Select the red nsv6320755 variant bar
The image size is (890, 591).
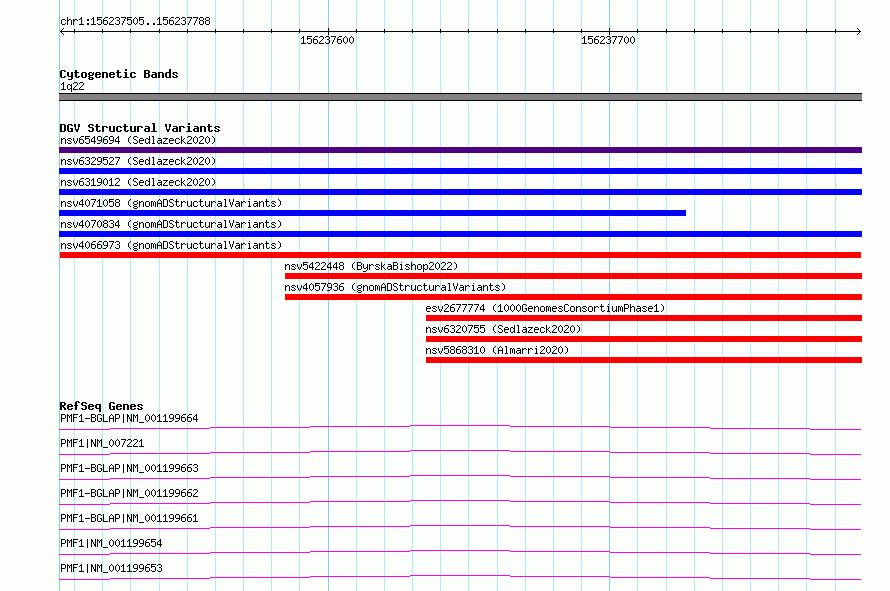[x=644, y=339]
